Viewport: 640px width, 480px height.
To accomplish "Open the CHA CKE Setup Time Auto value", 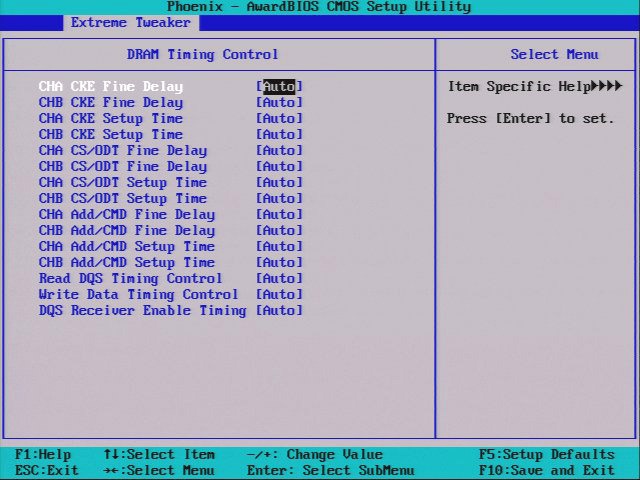I will [279, 119].
